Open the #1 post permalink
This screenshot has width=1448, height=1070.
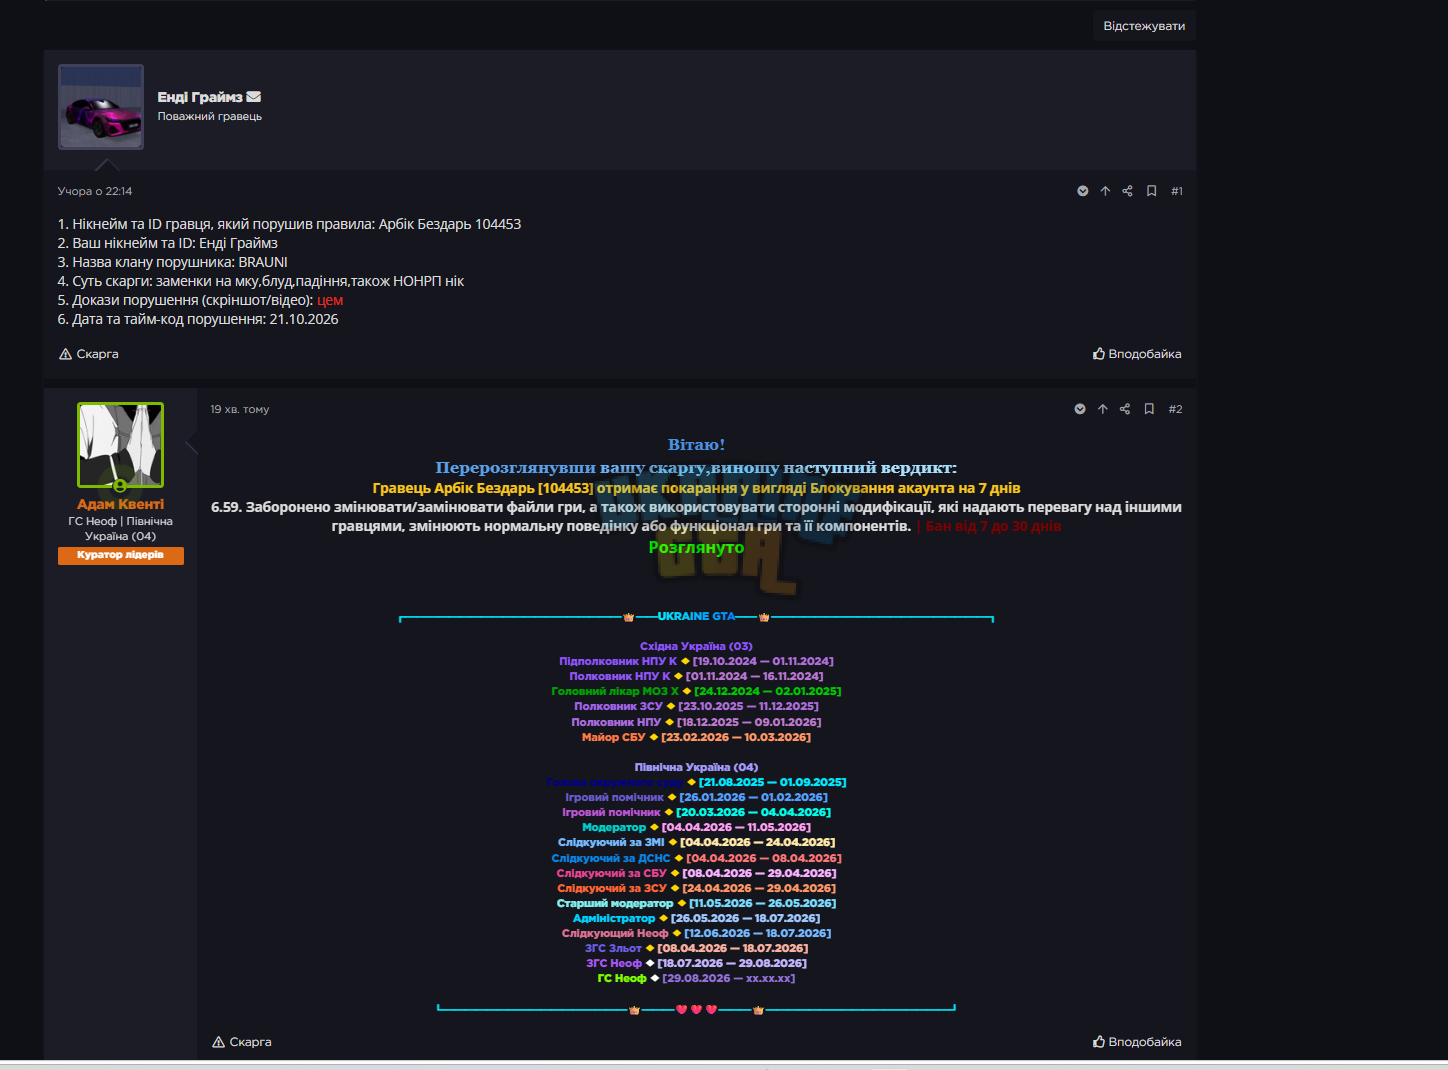1177,191
